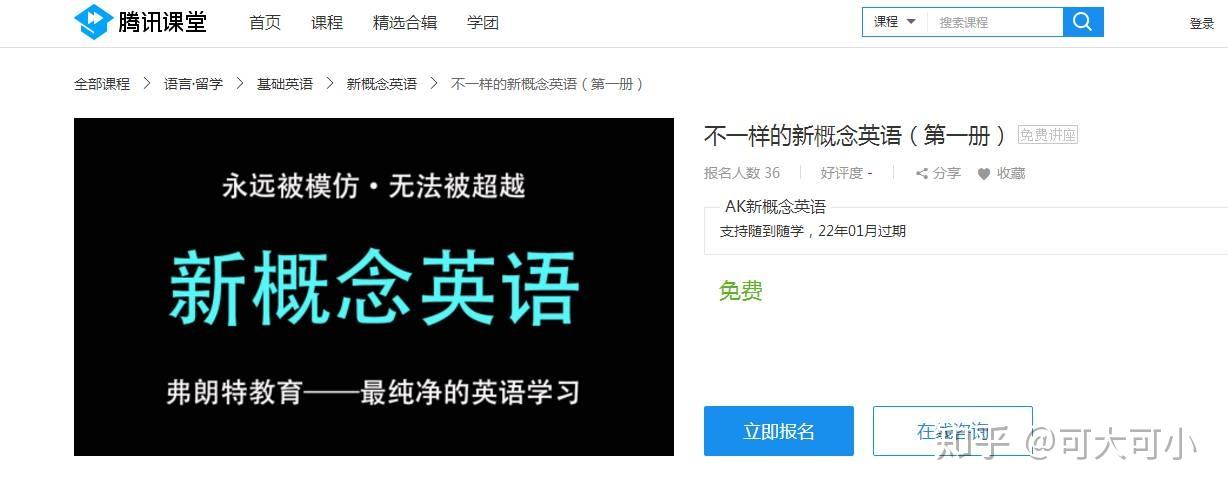This screenshot has width=1228, height=493.
Task: Click the 立即报名 button
Action: [779, 431]
